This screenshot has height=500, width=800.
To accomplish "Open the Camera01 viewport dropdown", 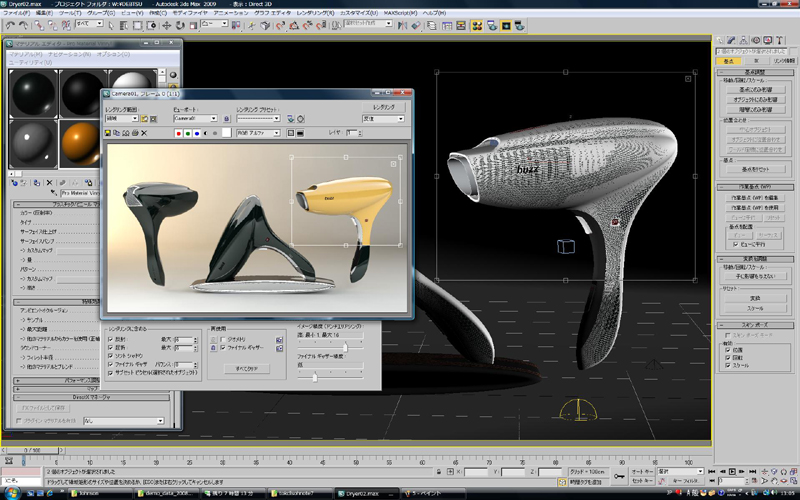I will pyautogui.click(x=214, y=118).
